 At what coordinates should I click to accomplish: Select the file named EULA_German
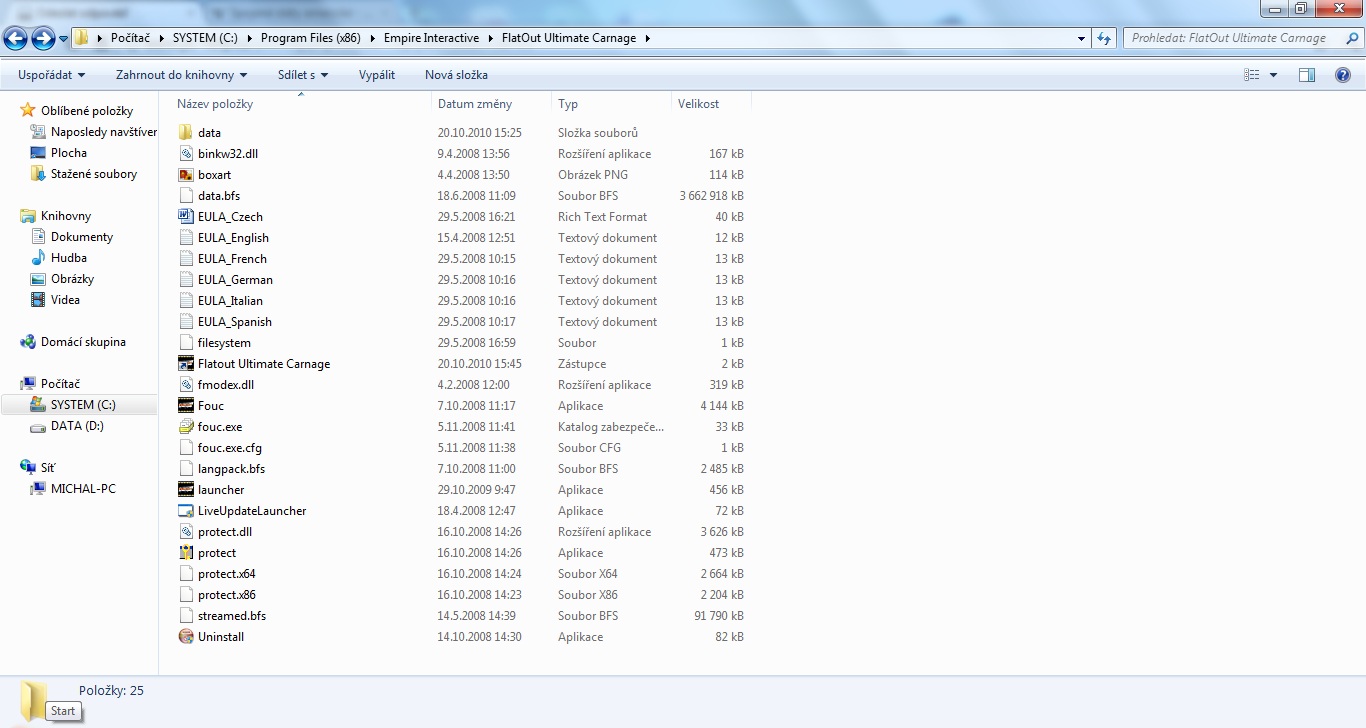(235, 280)
